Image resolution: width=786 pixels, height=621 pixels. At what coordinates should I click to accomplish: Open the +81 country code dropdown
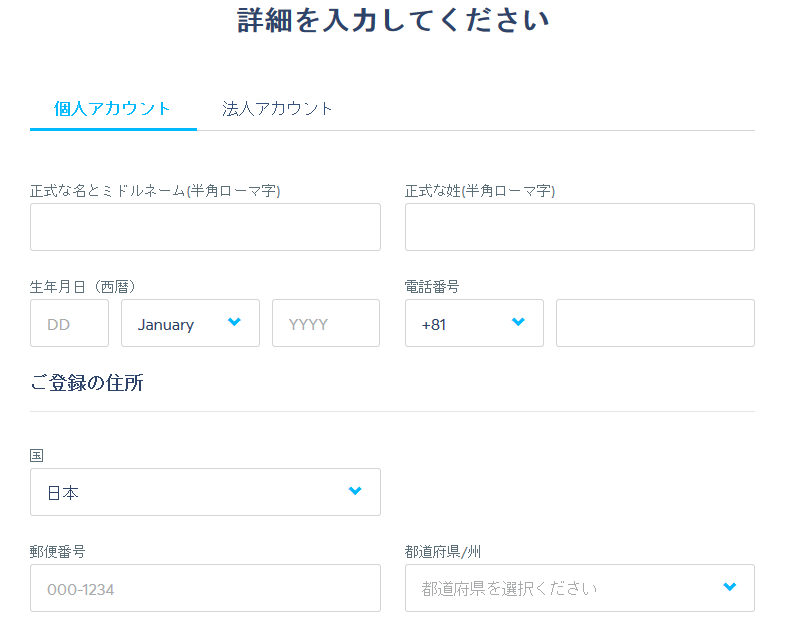click(x=474, y=323)
